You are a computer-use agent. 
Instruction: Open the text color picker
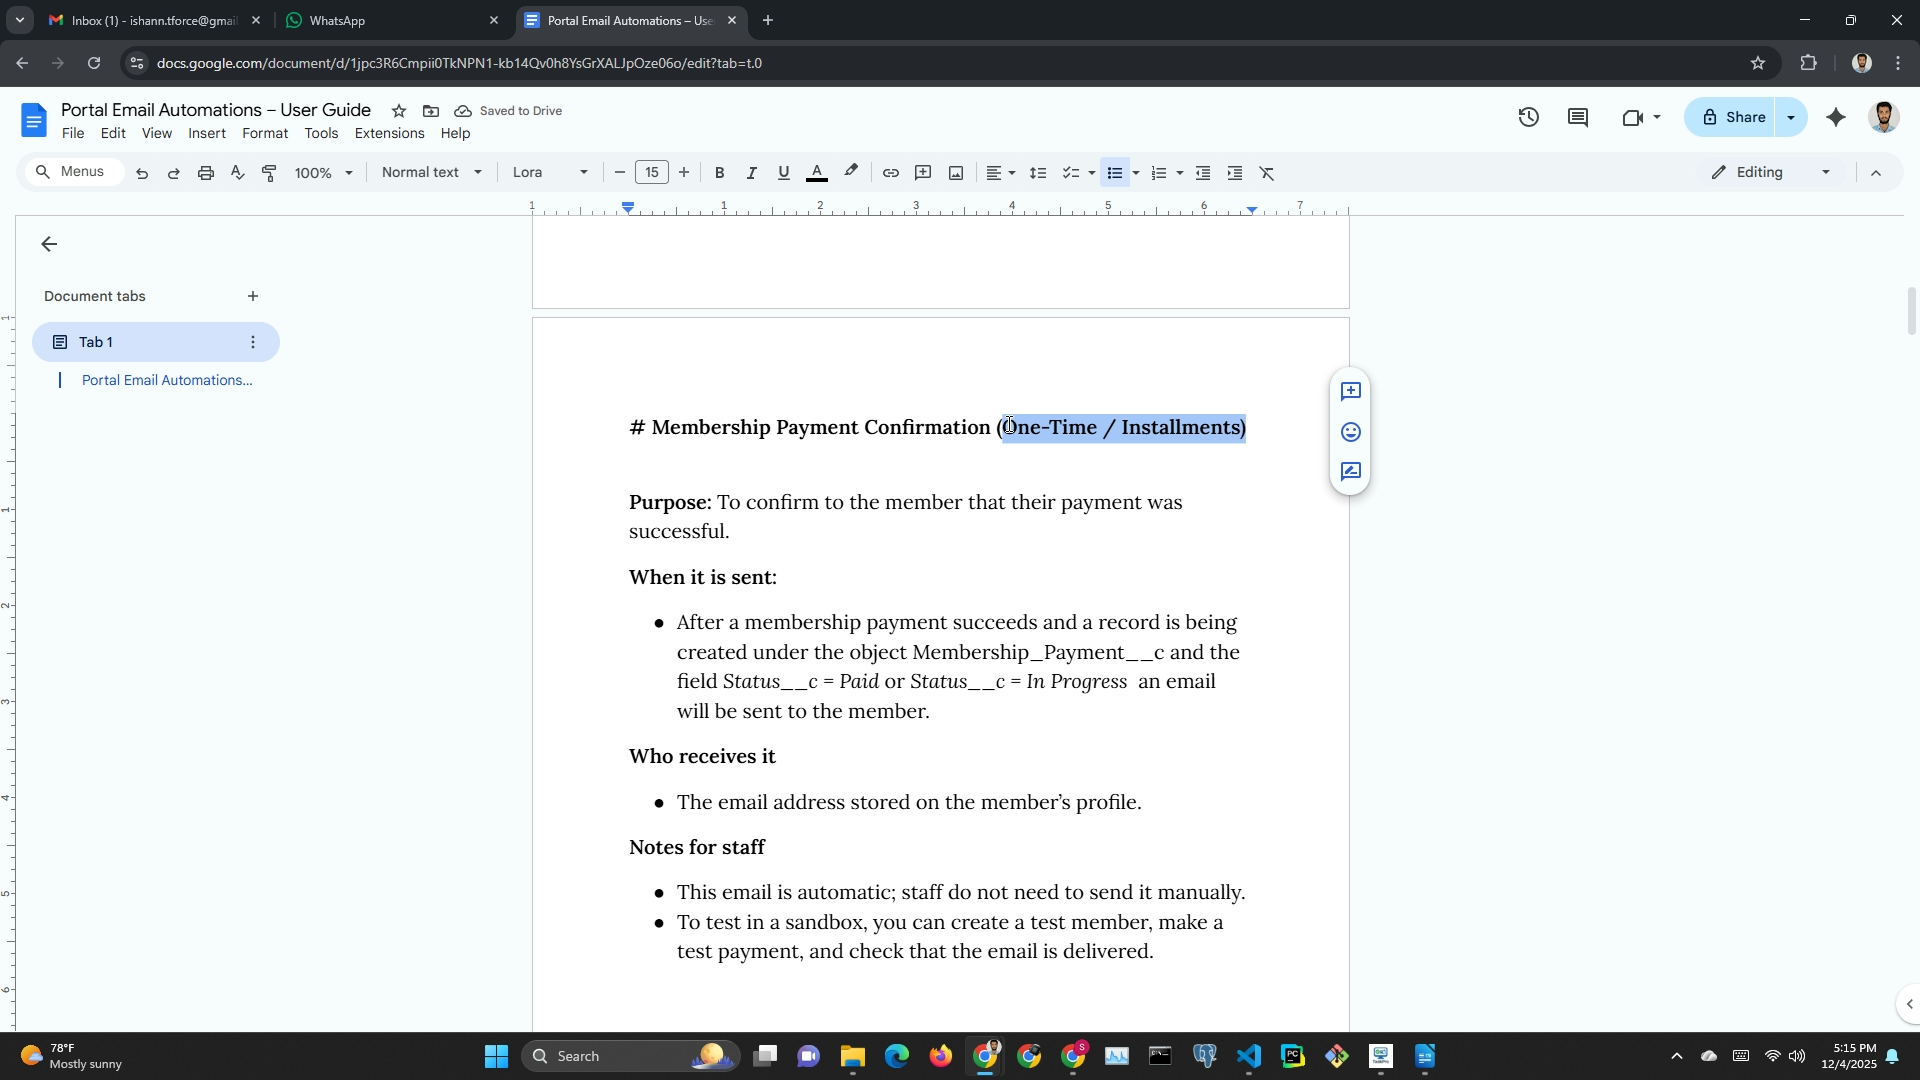coord(816,173)
